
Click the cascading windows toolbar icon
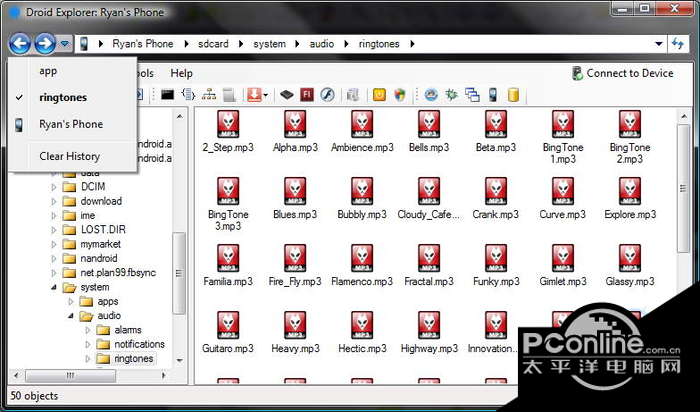(472, 95)
